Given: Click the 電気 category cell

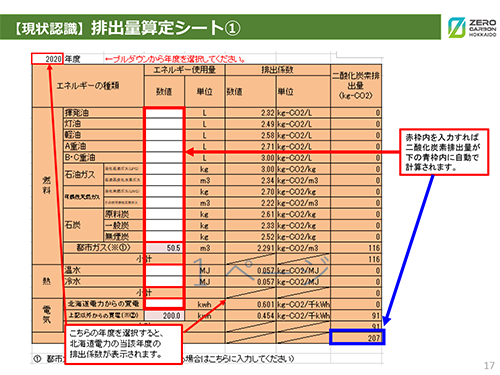Looking at the screenshot, I should coord(47,315).
